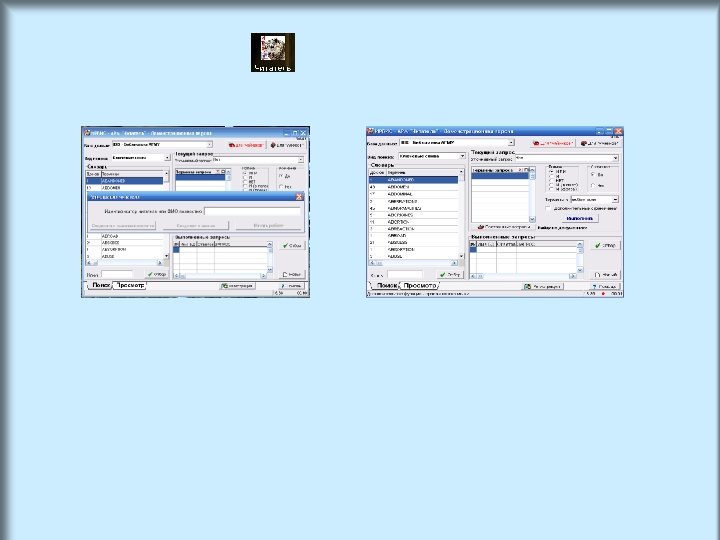Click X icon in right window query terms header

click(520, 170)
